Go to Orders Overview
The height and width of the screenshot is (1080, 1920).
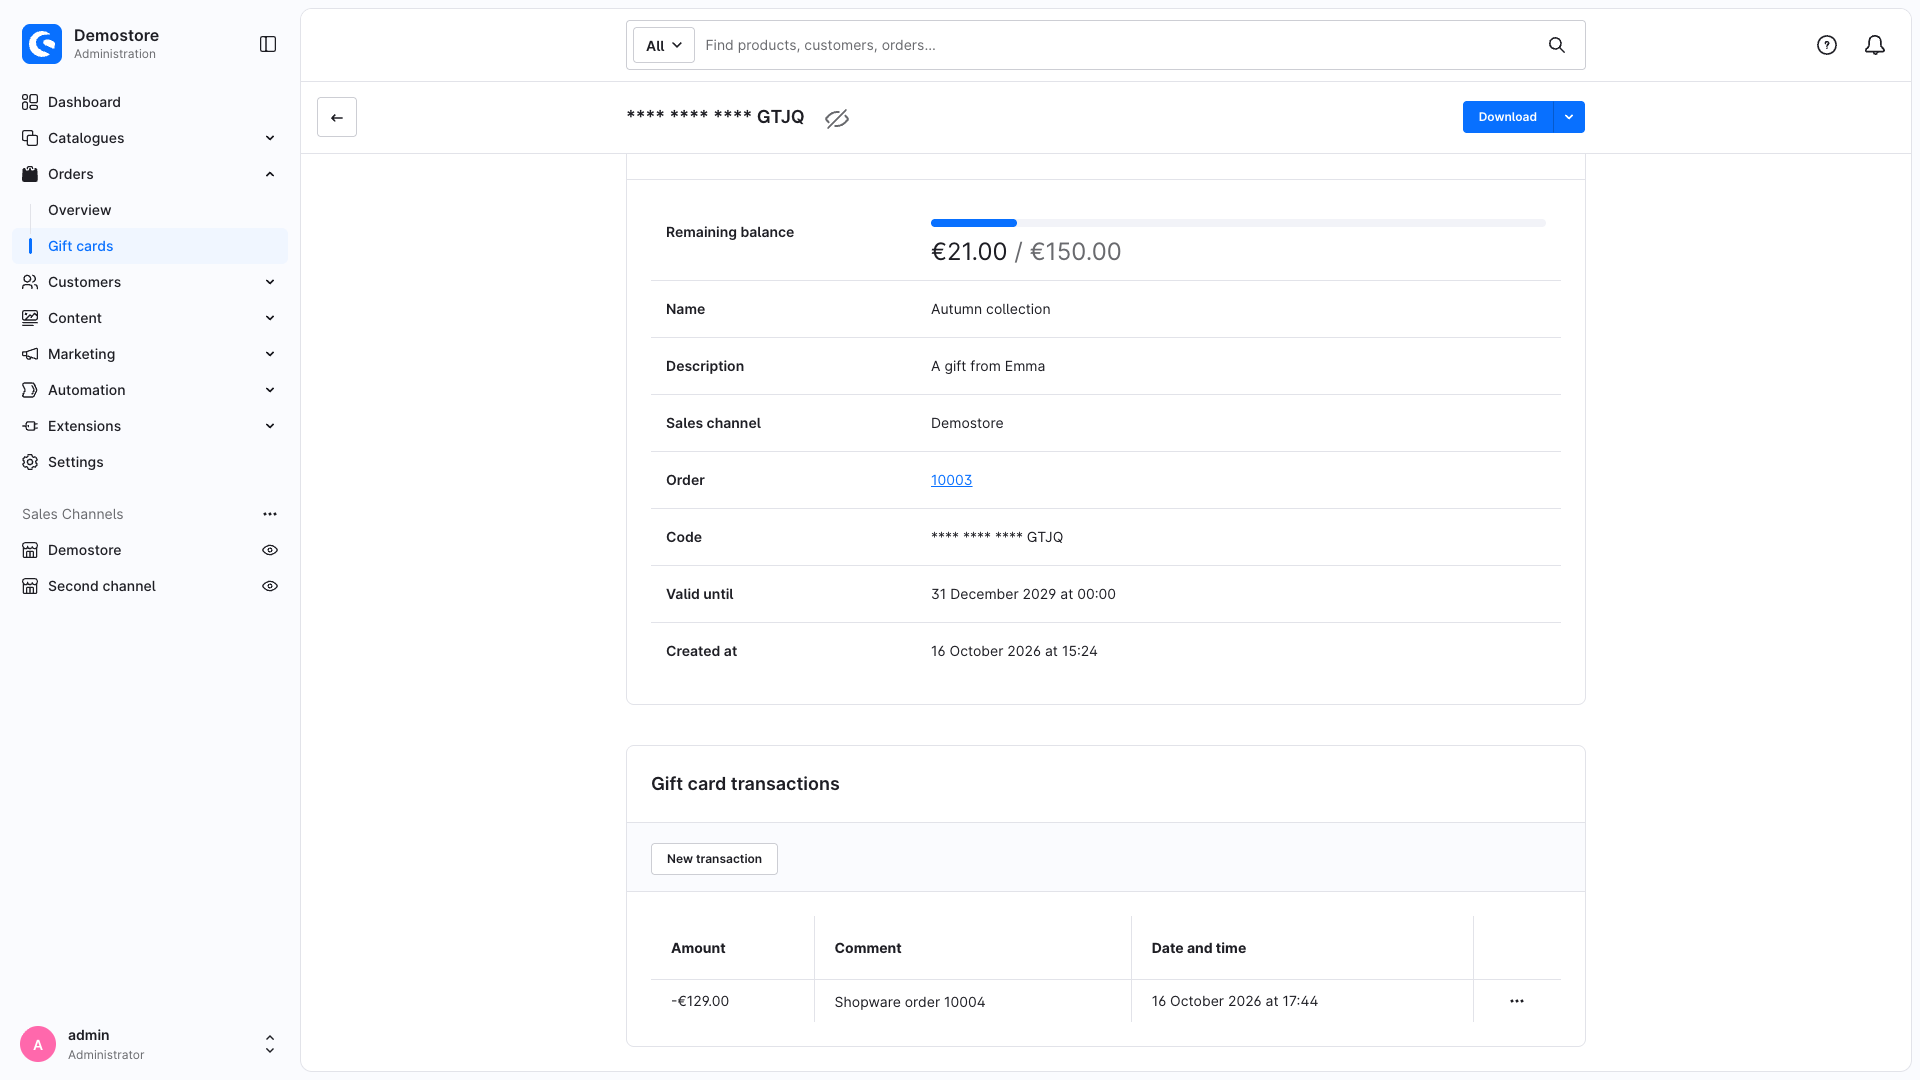coord(80,210)
